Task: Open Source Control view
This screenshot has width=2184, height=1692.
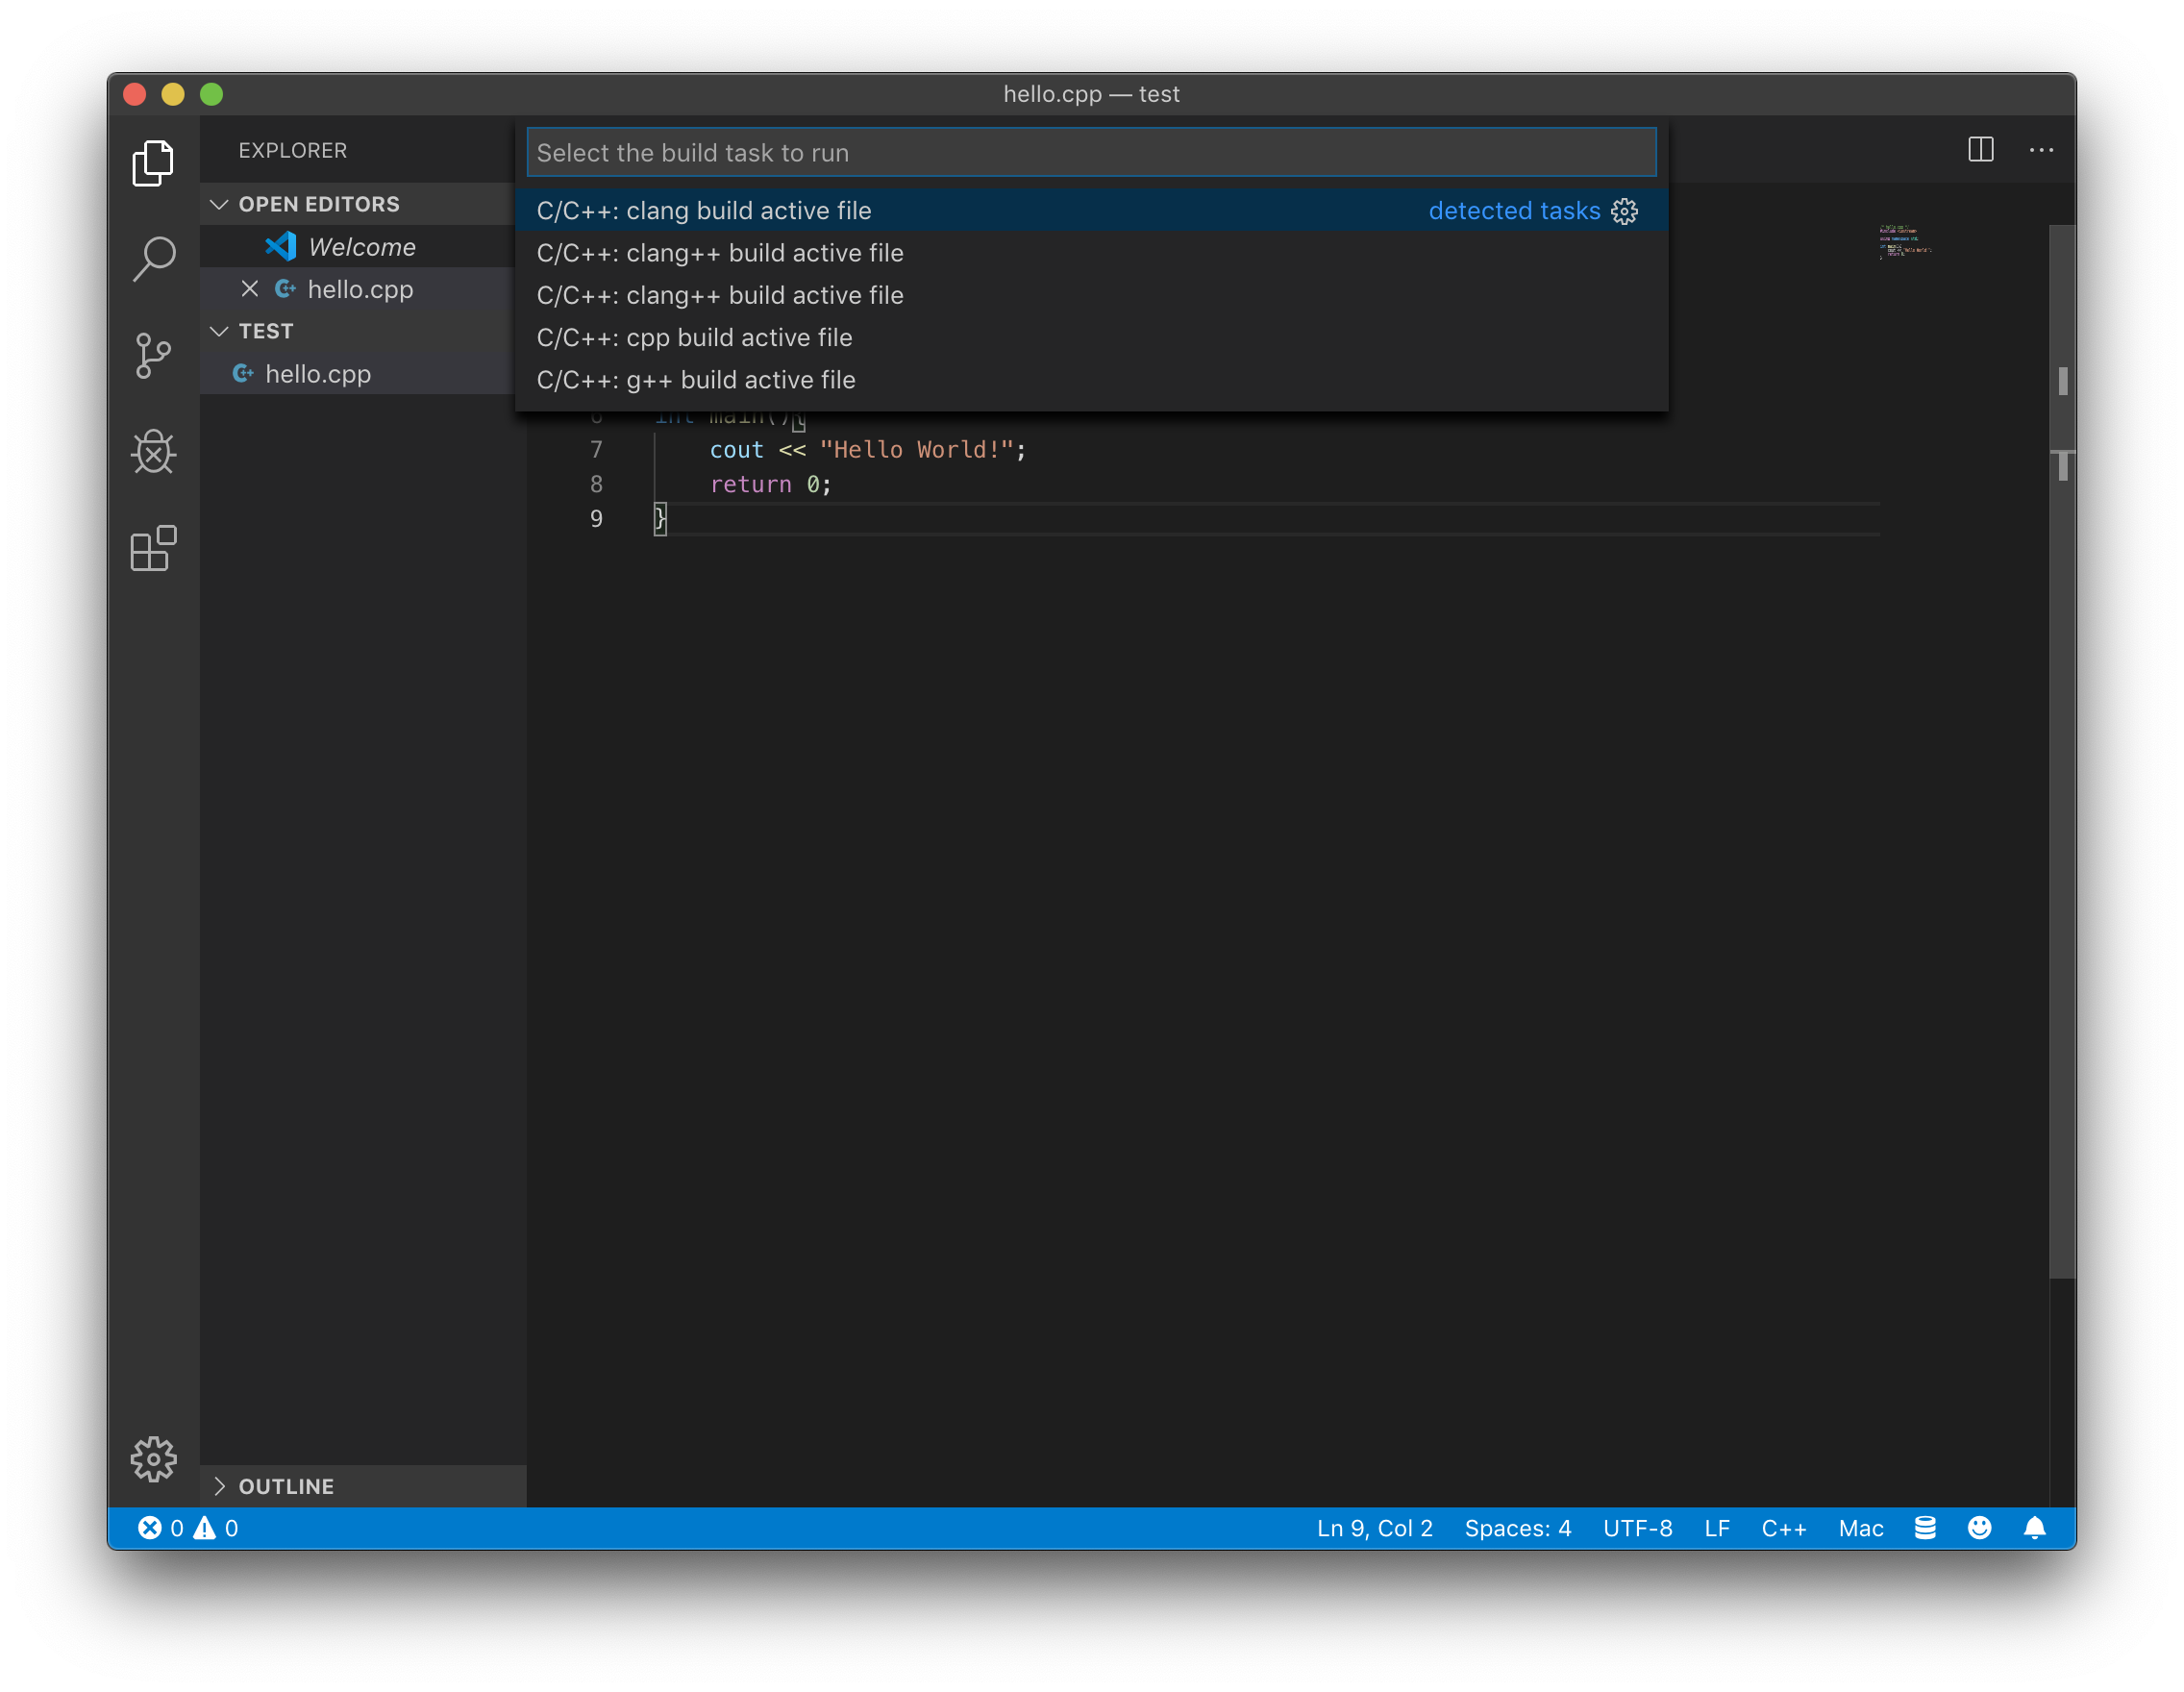Action: [153, 355]
